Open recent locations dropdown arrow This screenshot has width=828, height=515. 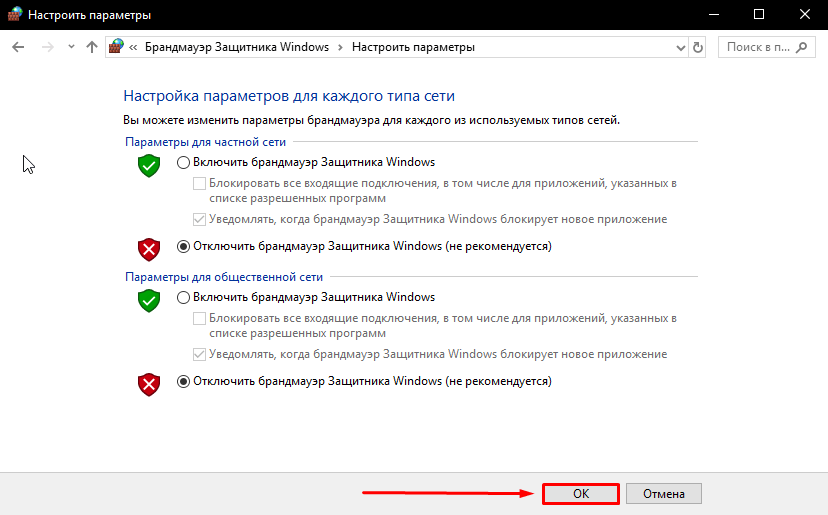pyautogui.click(x=71, y=47)
